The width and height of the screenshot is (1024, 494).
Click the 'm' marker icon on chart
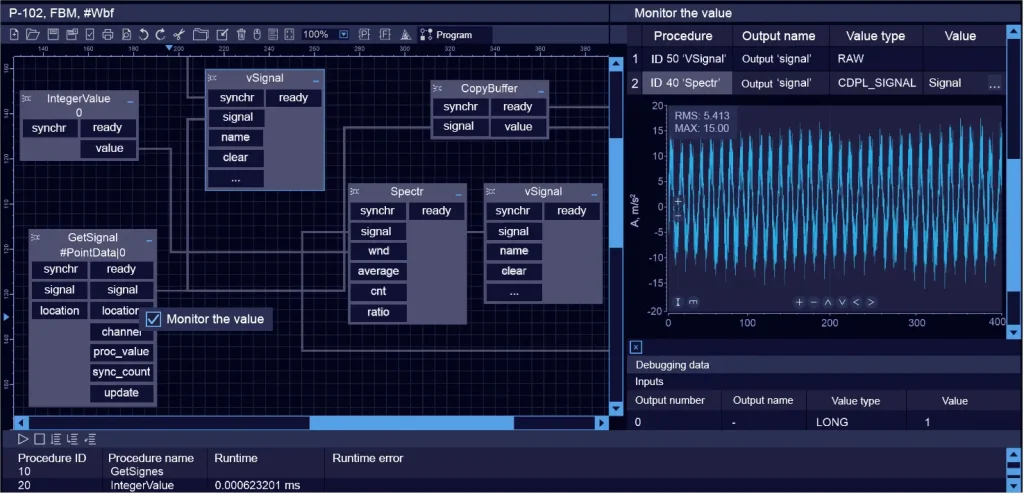tap(694, 302)
